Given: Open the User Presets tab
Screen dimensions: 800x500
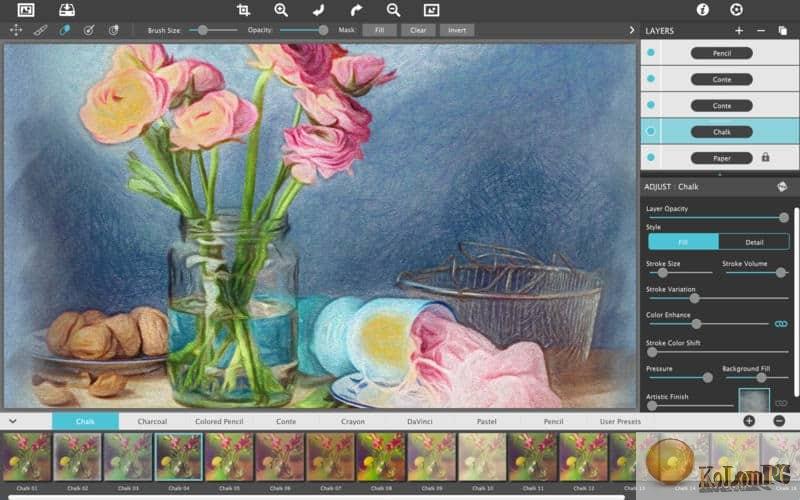Looking at the screenshot, I should 620,421.
